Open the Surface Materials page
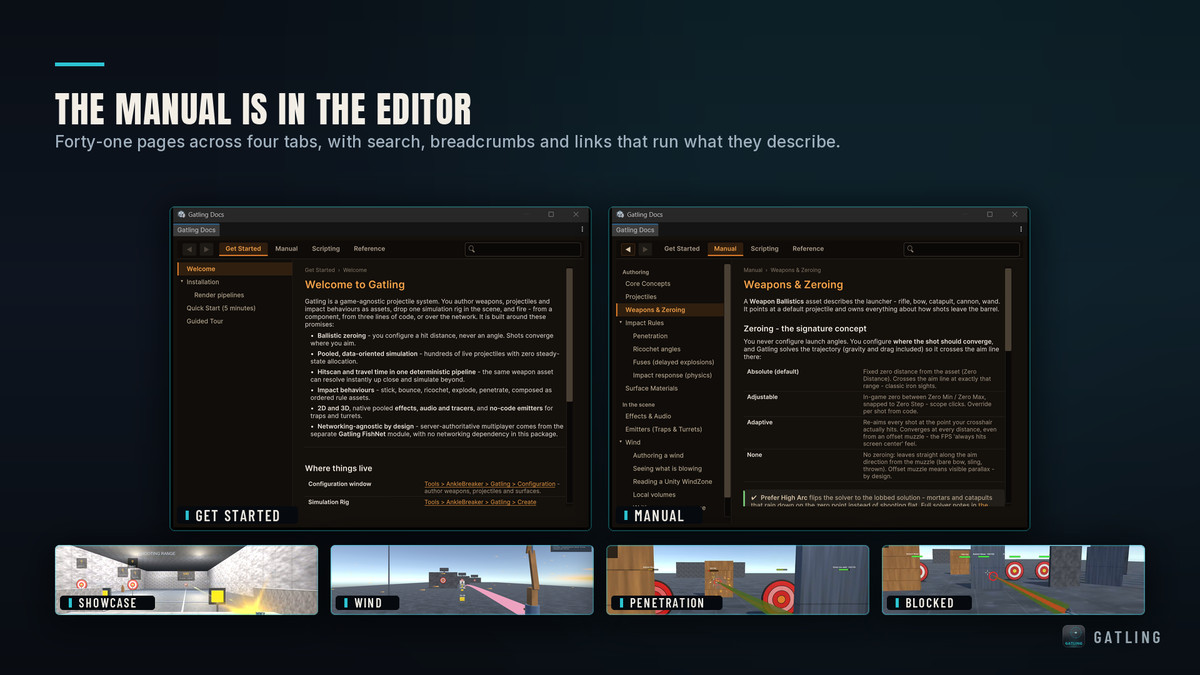Image resolution: width=1200 pixels, height=675 pixels. 651,388
